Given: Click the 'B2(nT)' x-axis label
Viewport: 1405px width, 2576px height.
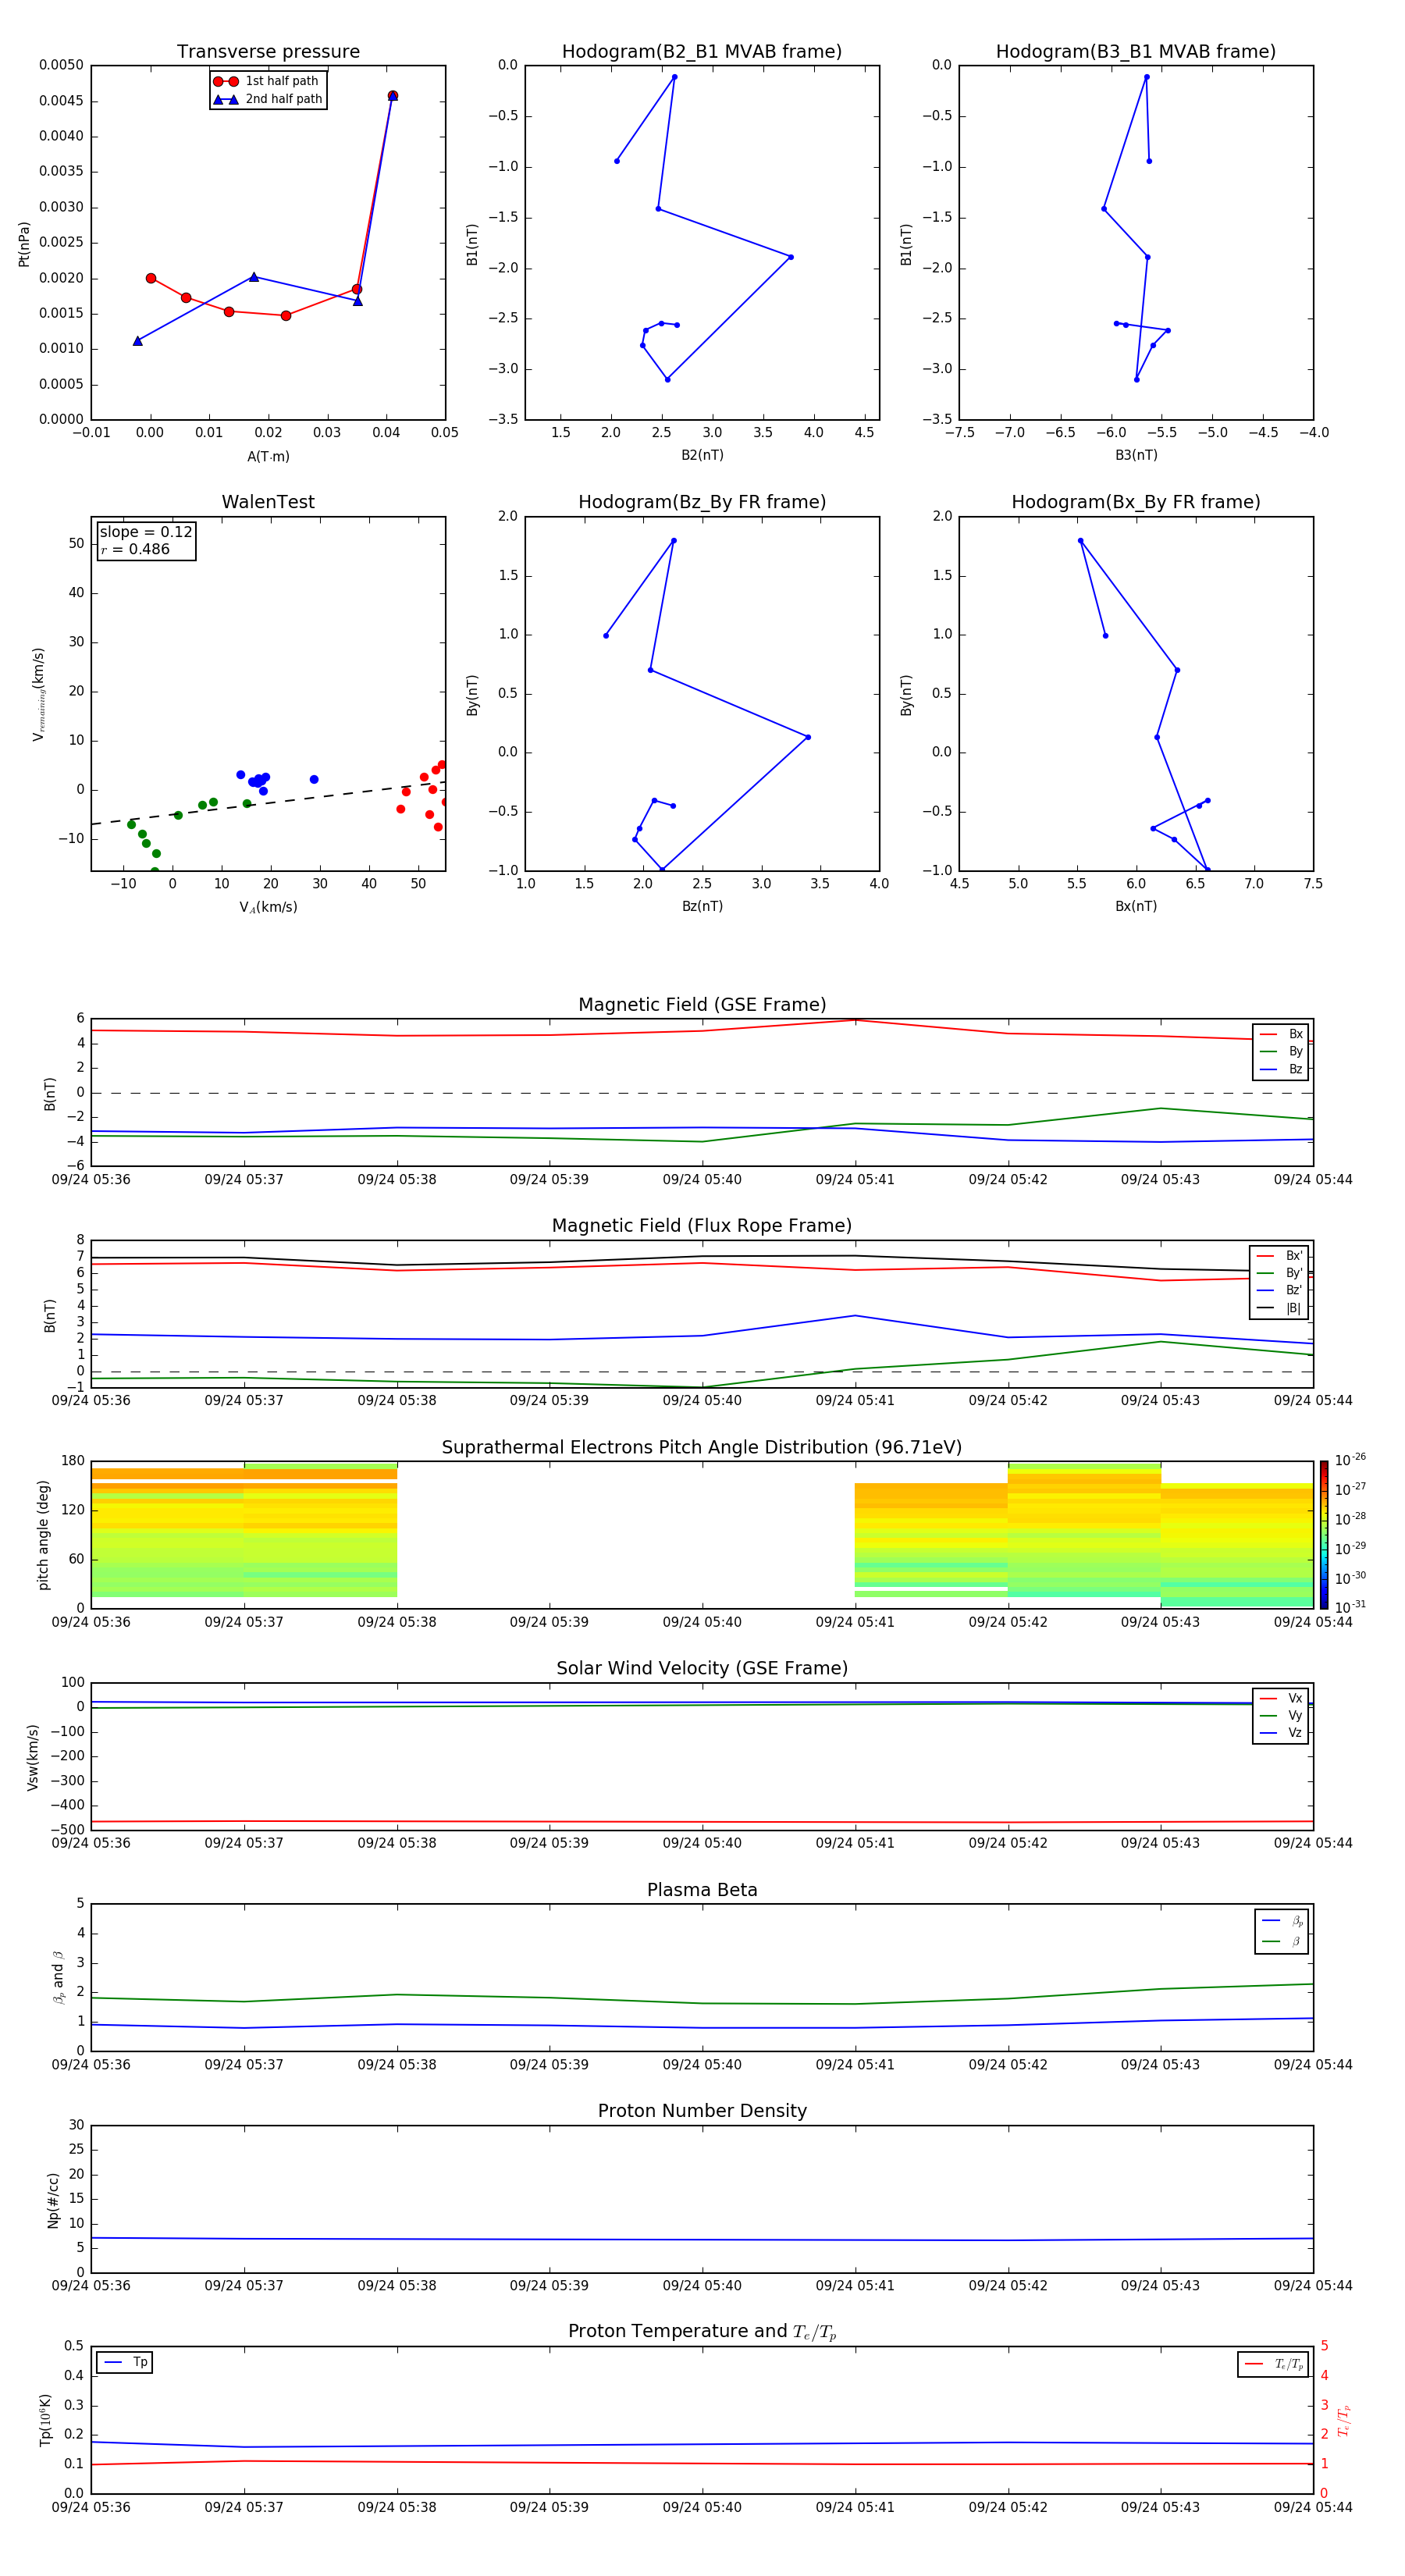Looking at the screenshot, I should 702,455.
